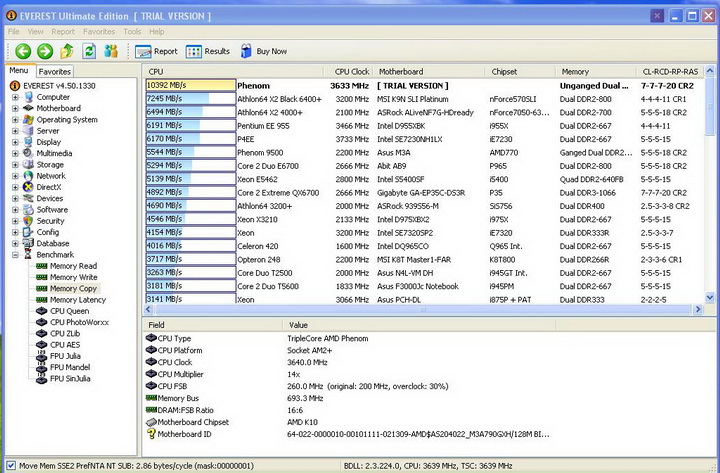Expand the Operating System tree node
This screenshot has width=720, height=473.
[15, 120]
